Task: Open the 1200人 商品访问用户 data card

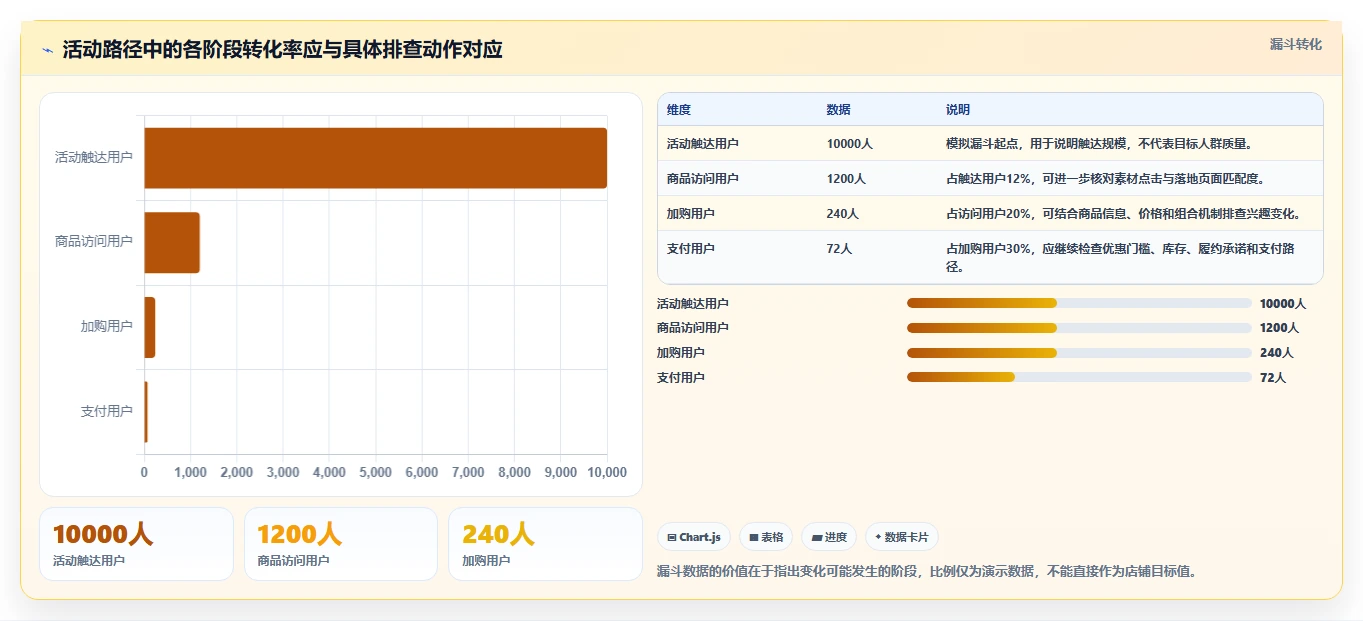Action: point(341,544)
